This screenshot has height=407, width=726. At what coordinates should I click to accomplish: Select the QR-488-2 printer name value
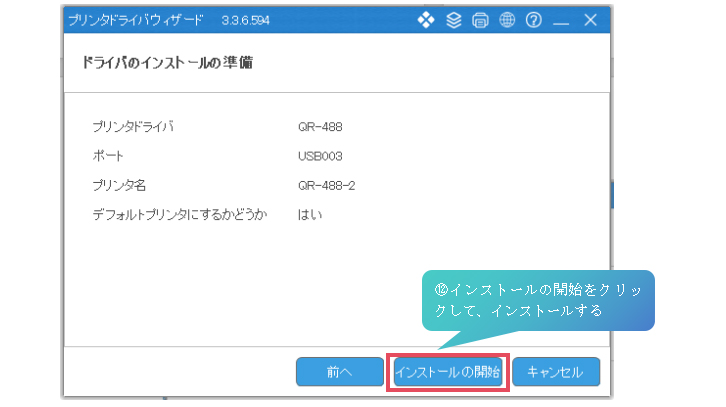(x=326, y=186)
